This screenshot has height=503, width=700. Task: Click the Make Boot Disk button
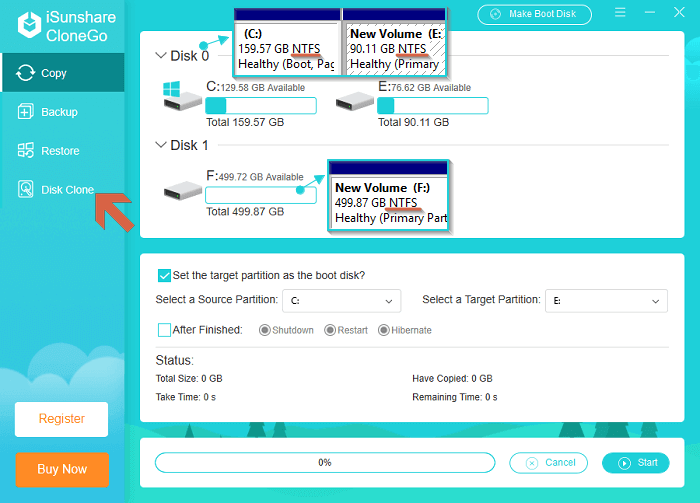coord(534,14)
